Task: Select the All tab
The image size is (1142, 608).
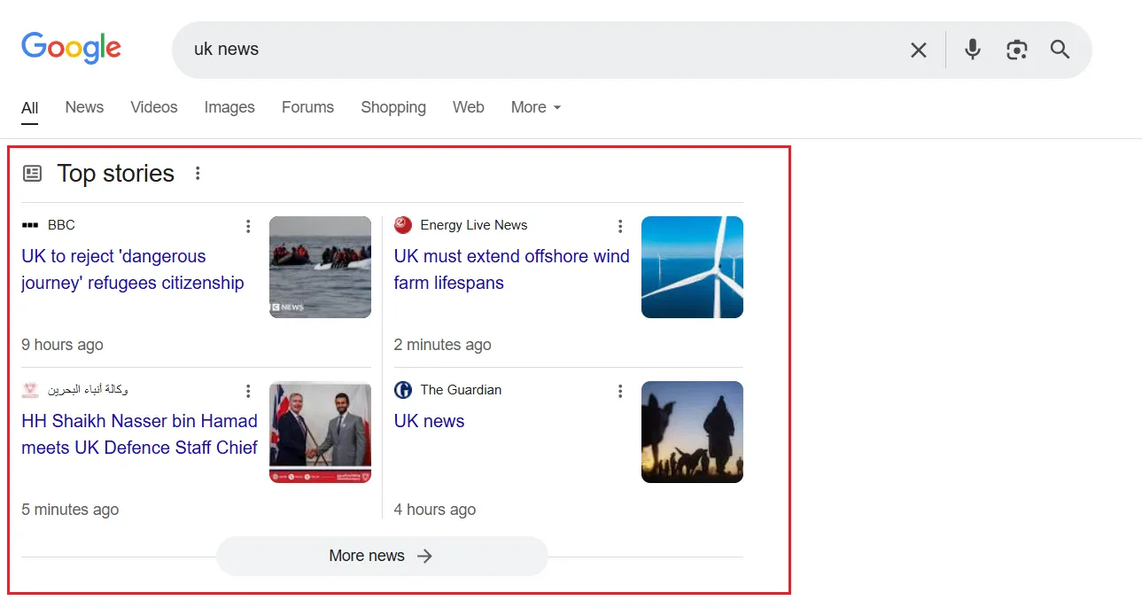Action: (x=30, y=108)
